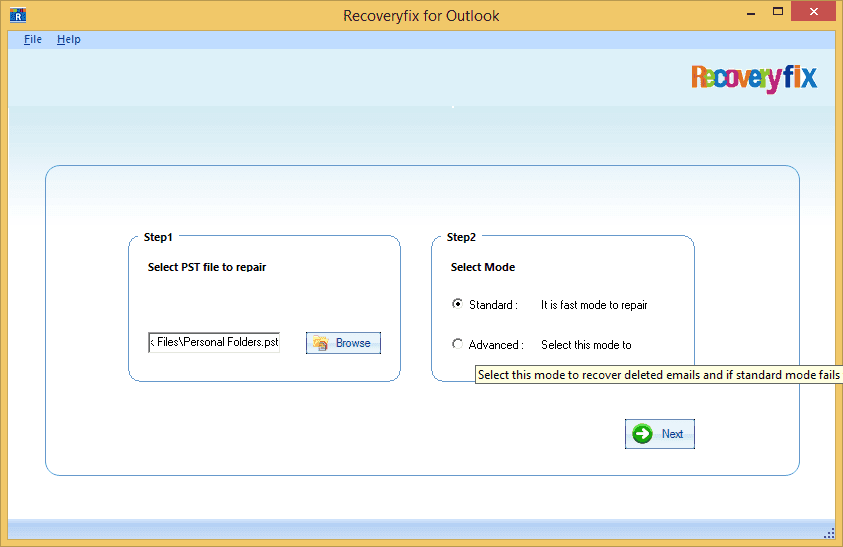Click 'It is fast mode to repair' description
The image size is (843, 547).
click(601, 305)
